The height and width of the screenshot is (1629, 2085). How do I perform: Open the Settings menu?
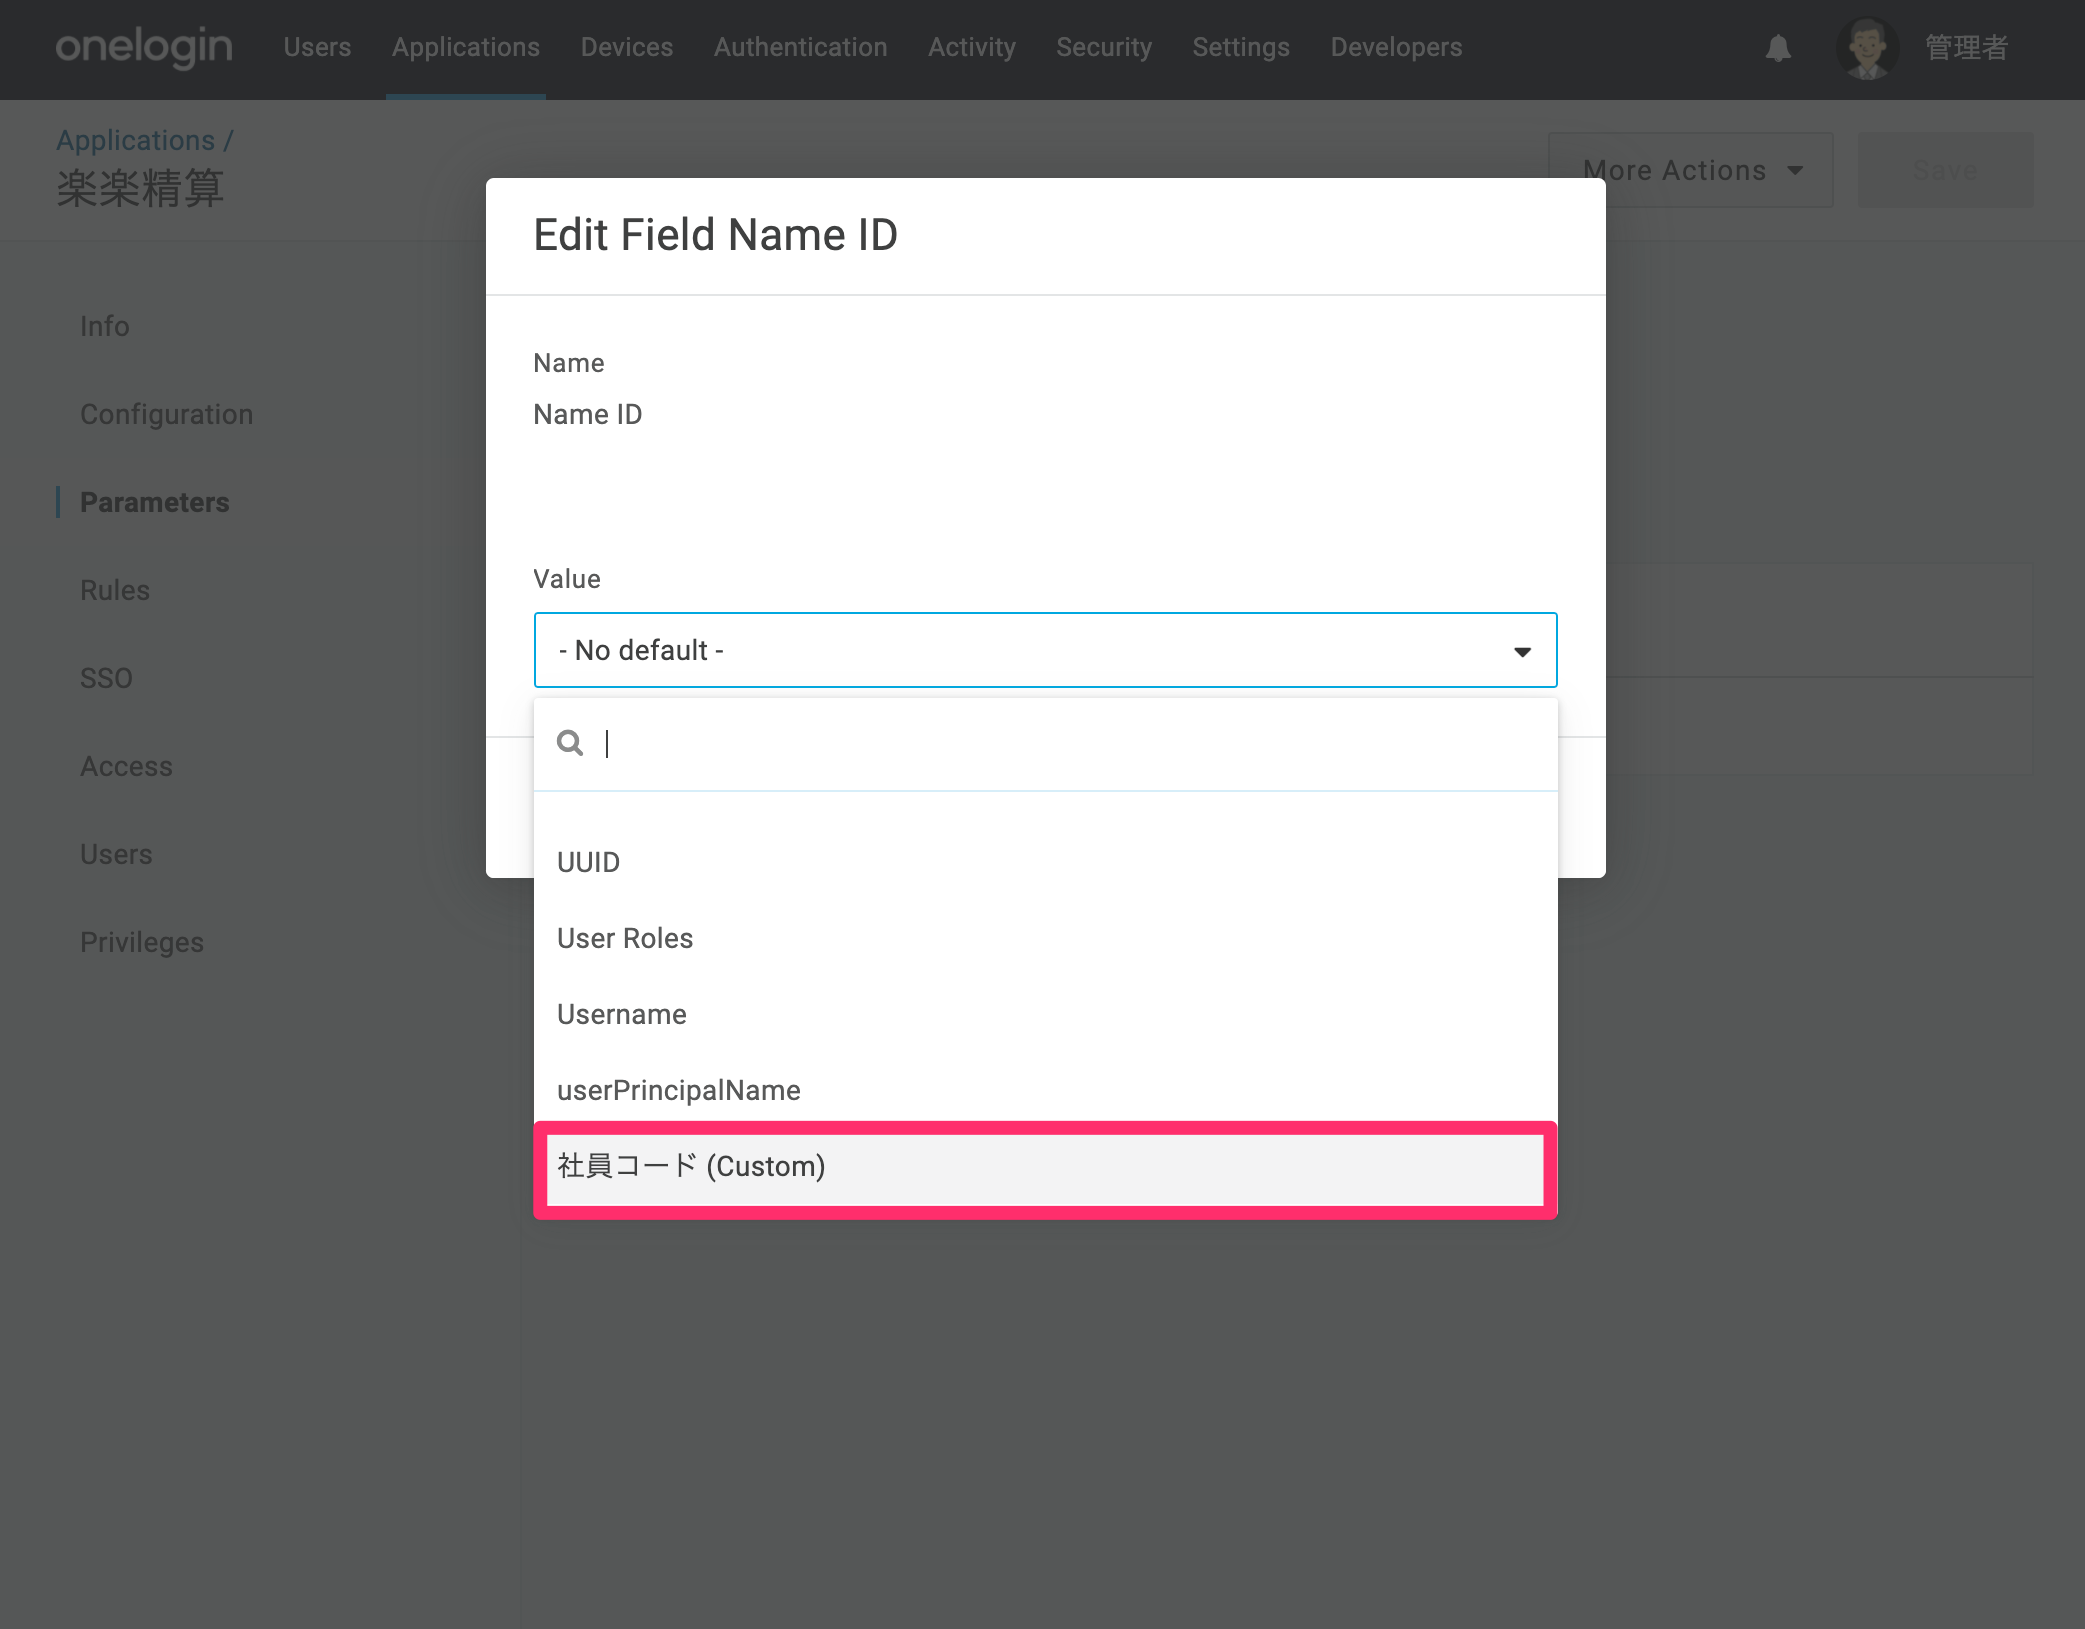coord(1241,47)
